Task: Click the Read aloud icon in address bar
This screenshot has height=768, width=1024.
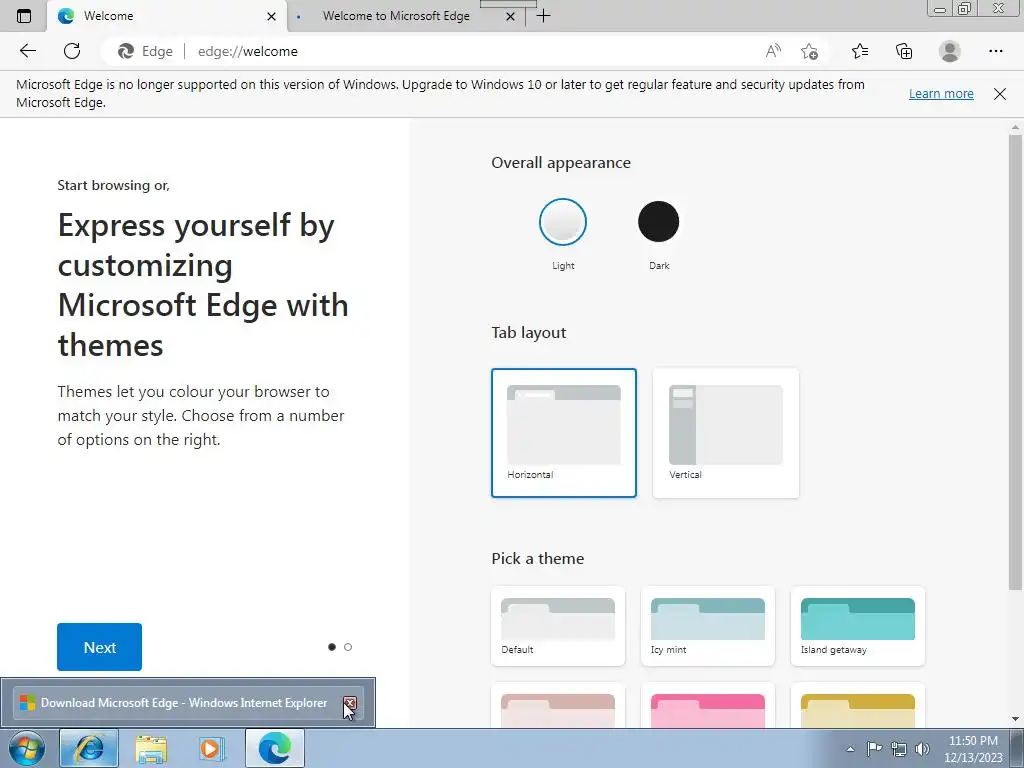Action: (773, 51)
